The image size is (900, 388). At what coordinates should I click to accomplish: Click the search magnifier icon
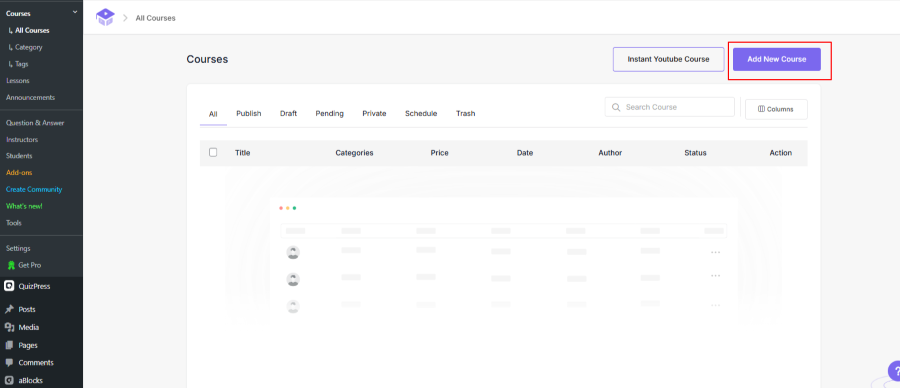[x=616, y=107]
